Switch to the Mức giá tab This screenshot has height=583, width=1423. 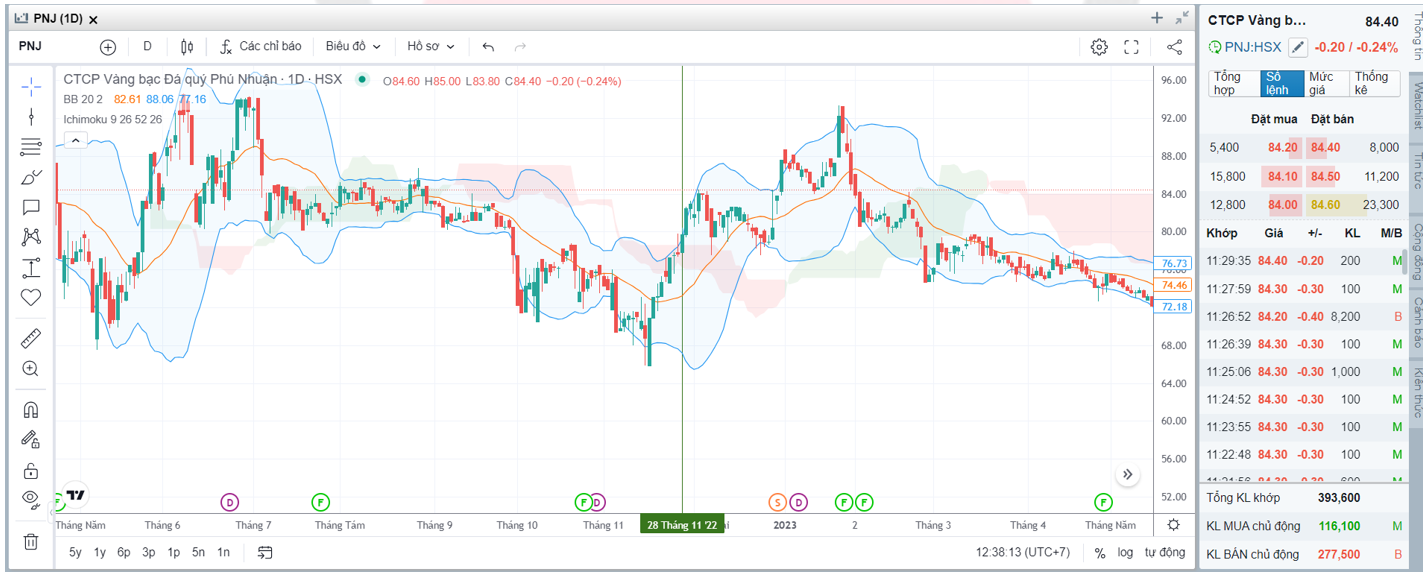tap(1326, 83)
